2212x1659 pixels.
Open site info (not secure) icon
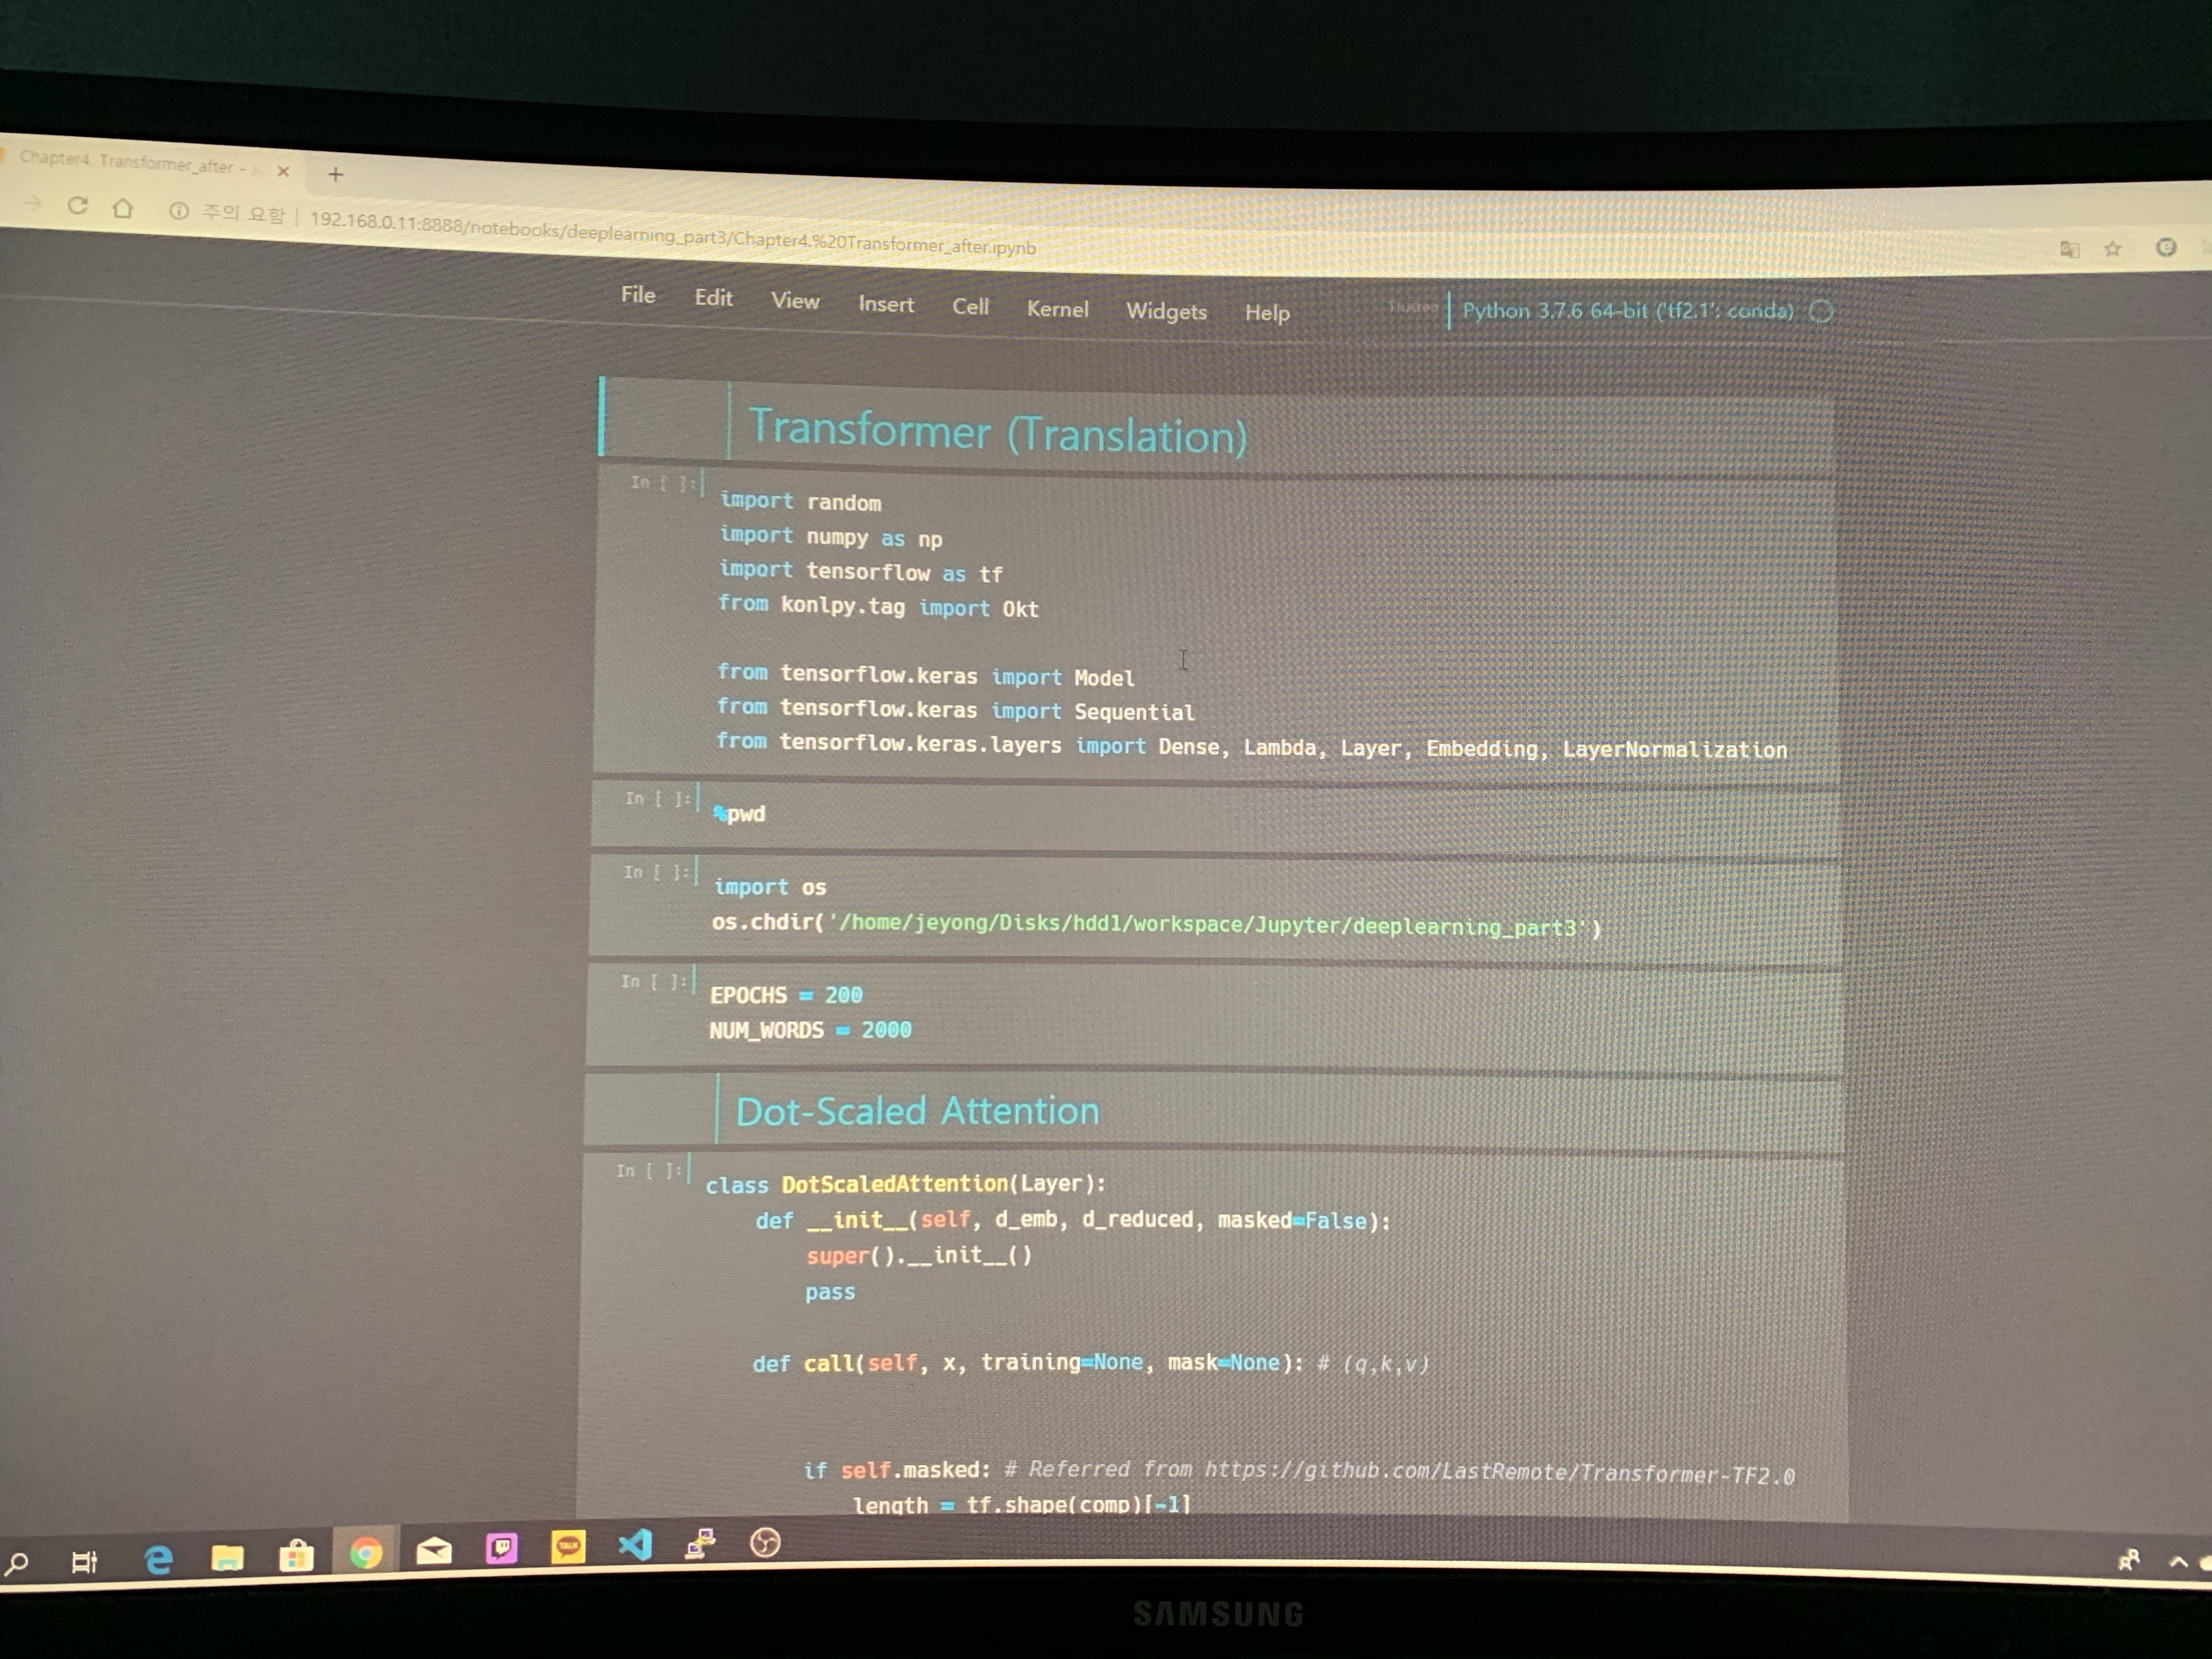179,211
